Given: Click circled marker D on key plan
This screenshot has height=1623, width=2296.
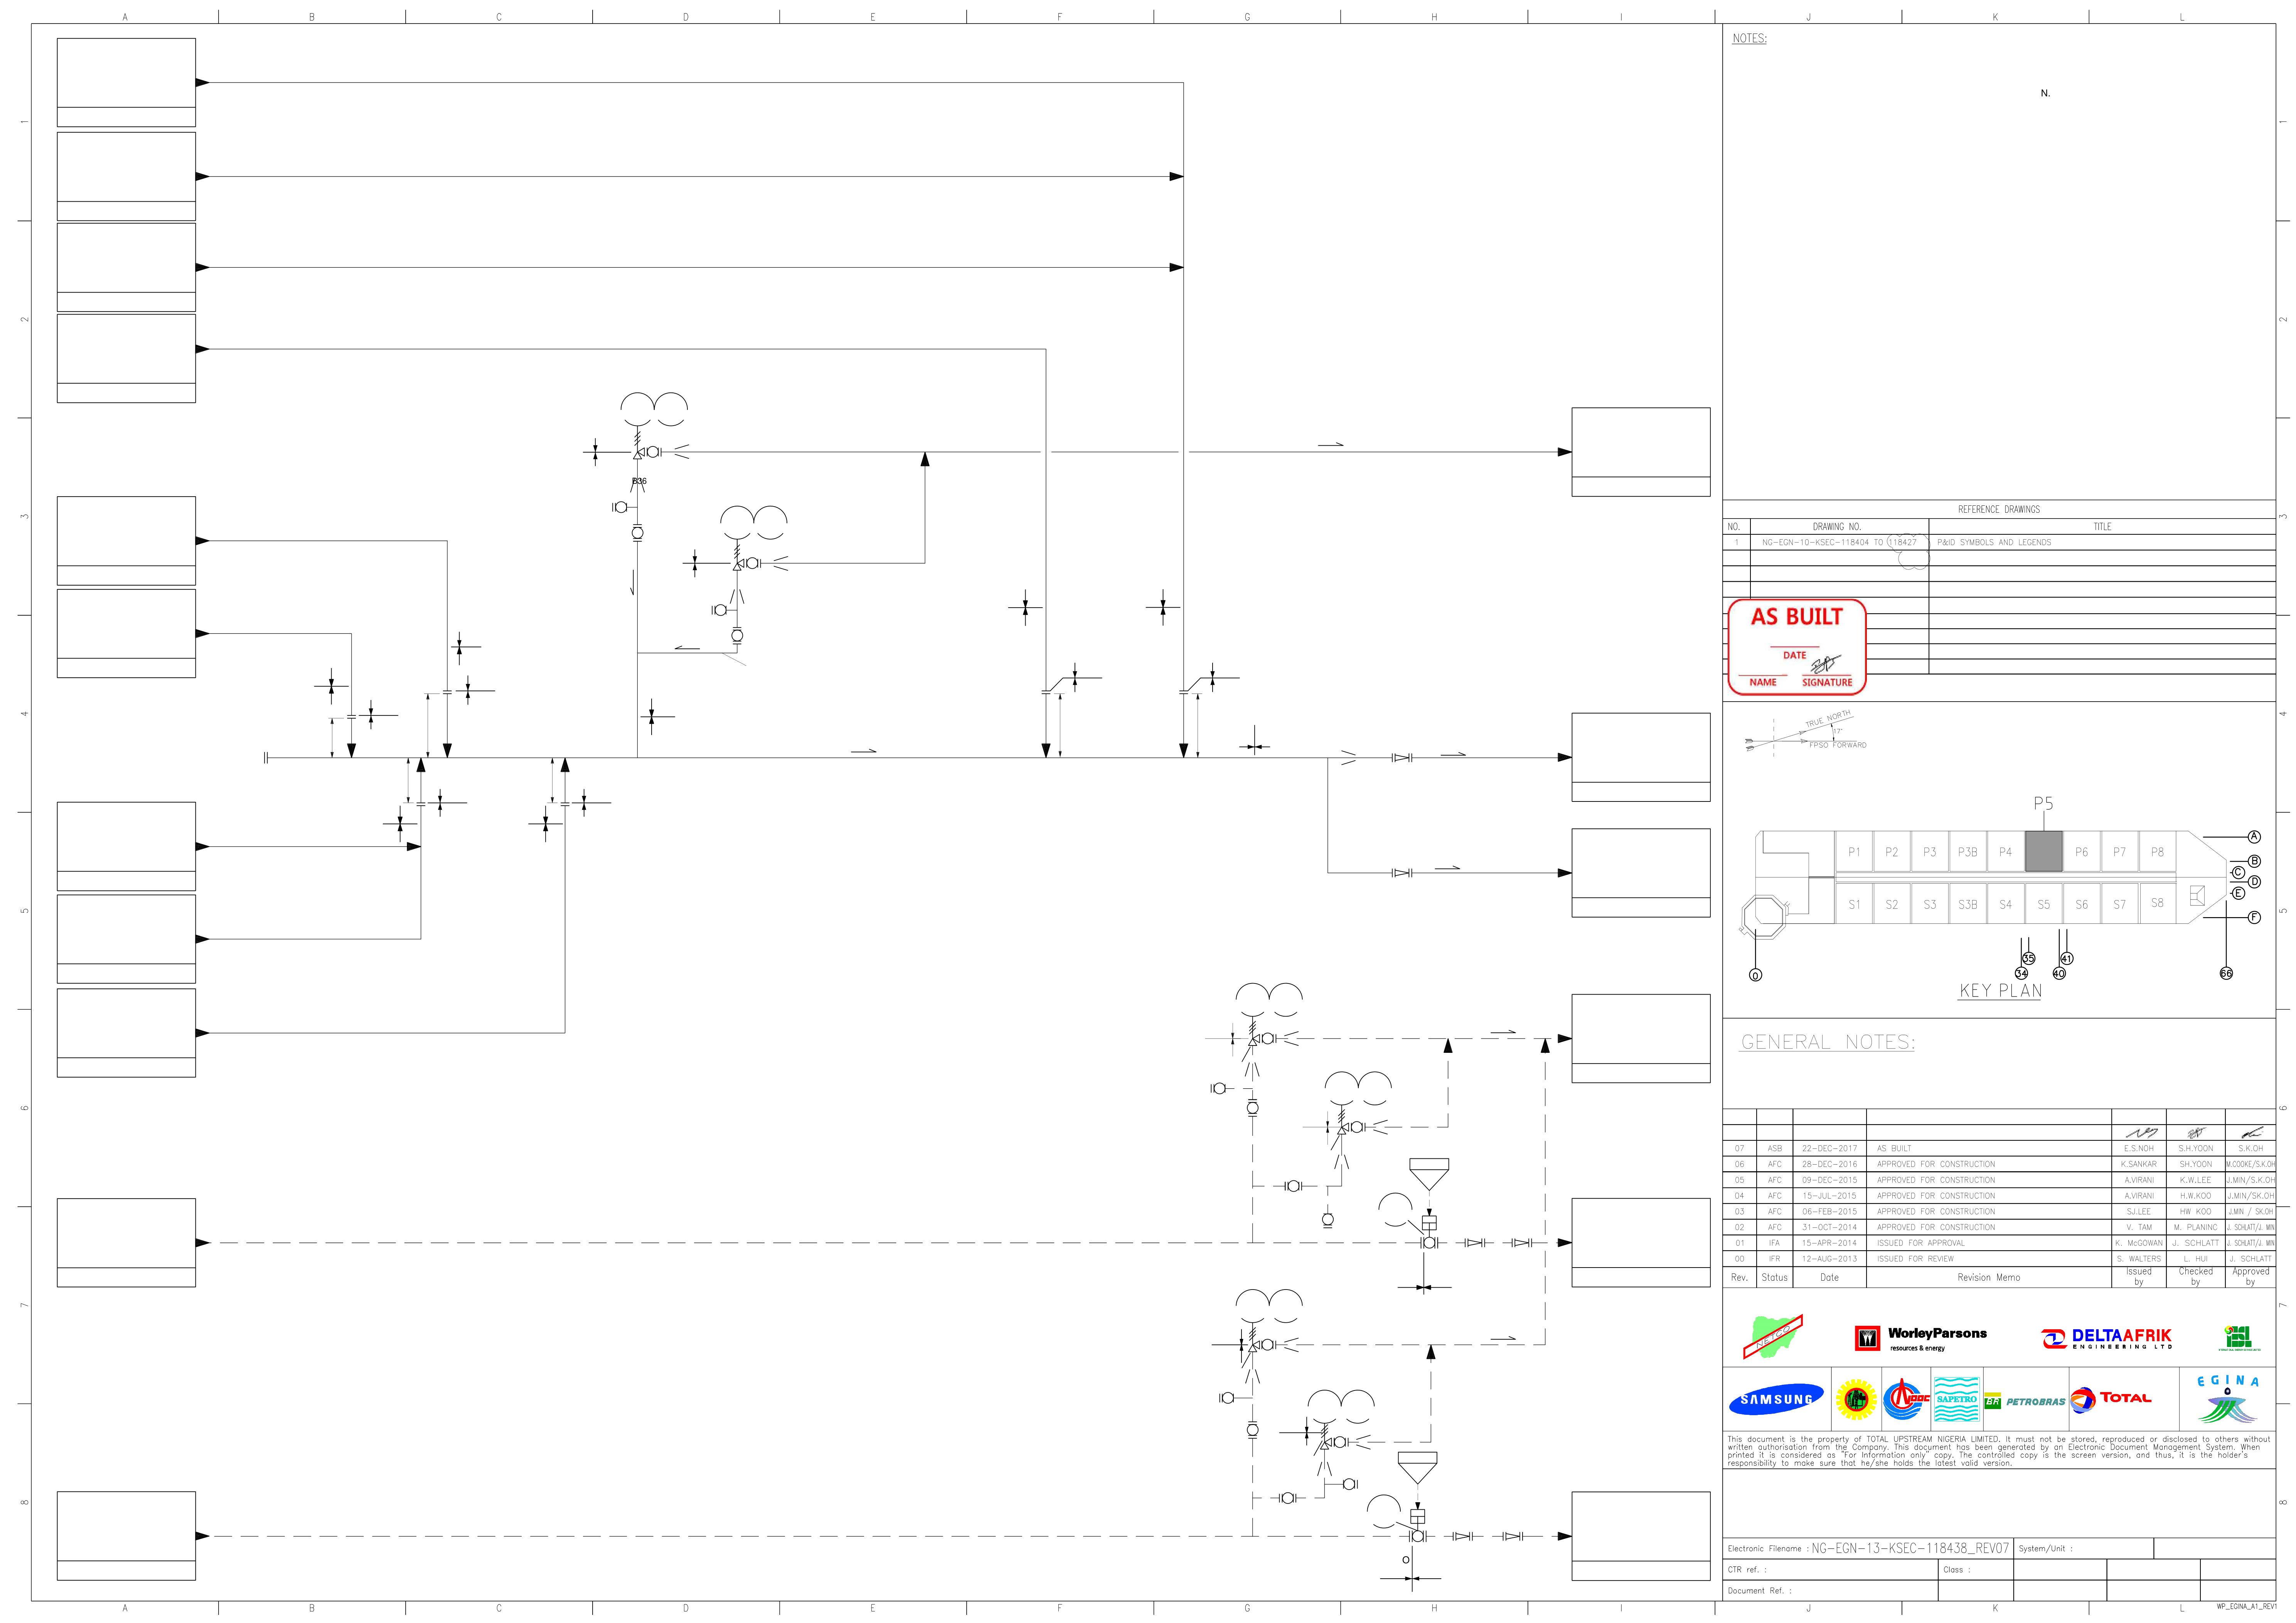Looking at the screenshot, I should [x=2254, y=882].
